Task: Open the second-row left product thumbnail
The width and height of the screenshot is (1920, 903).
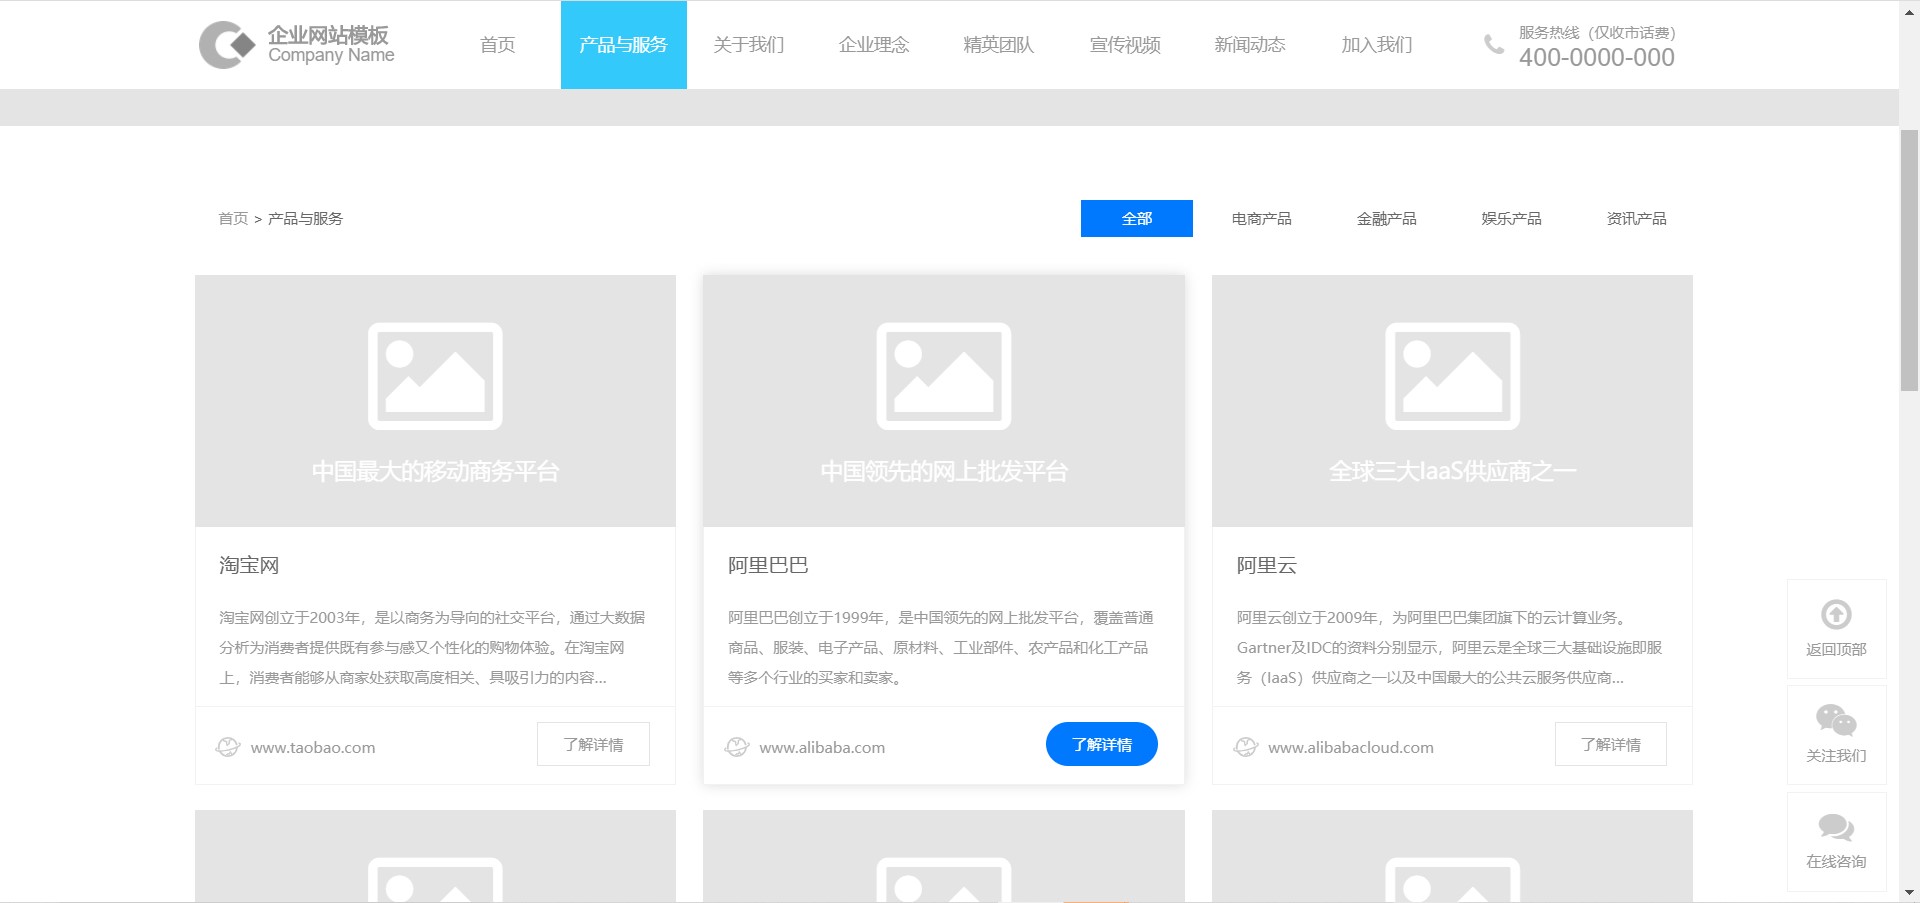Action: (435, 856)
